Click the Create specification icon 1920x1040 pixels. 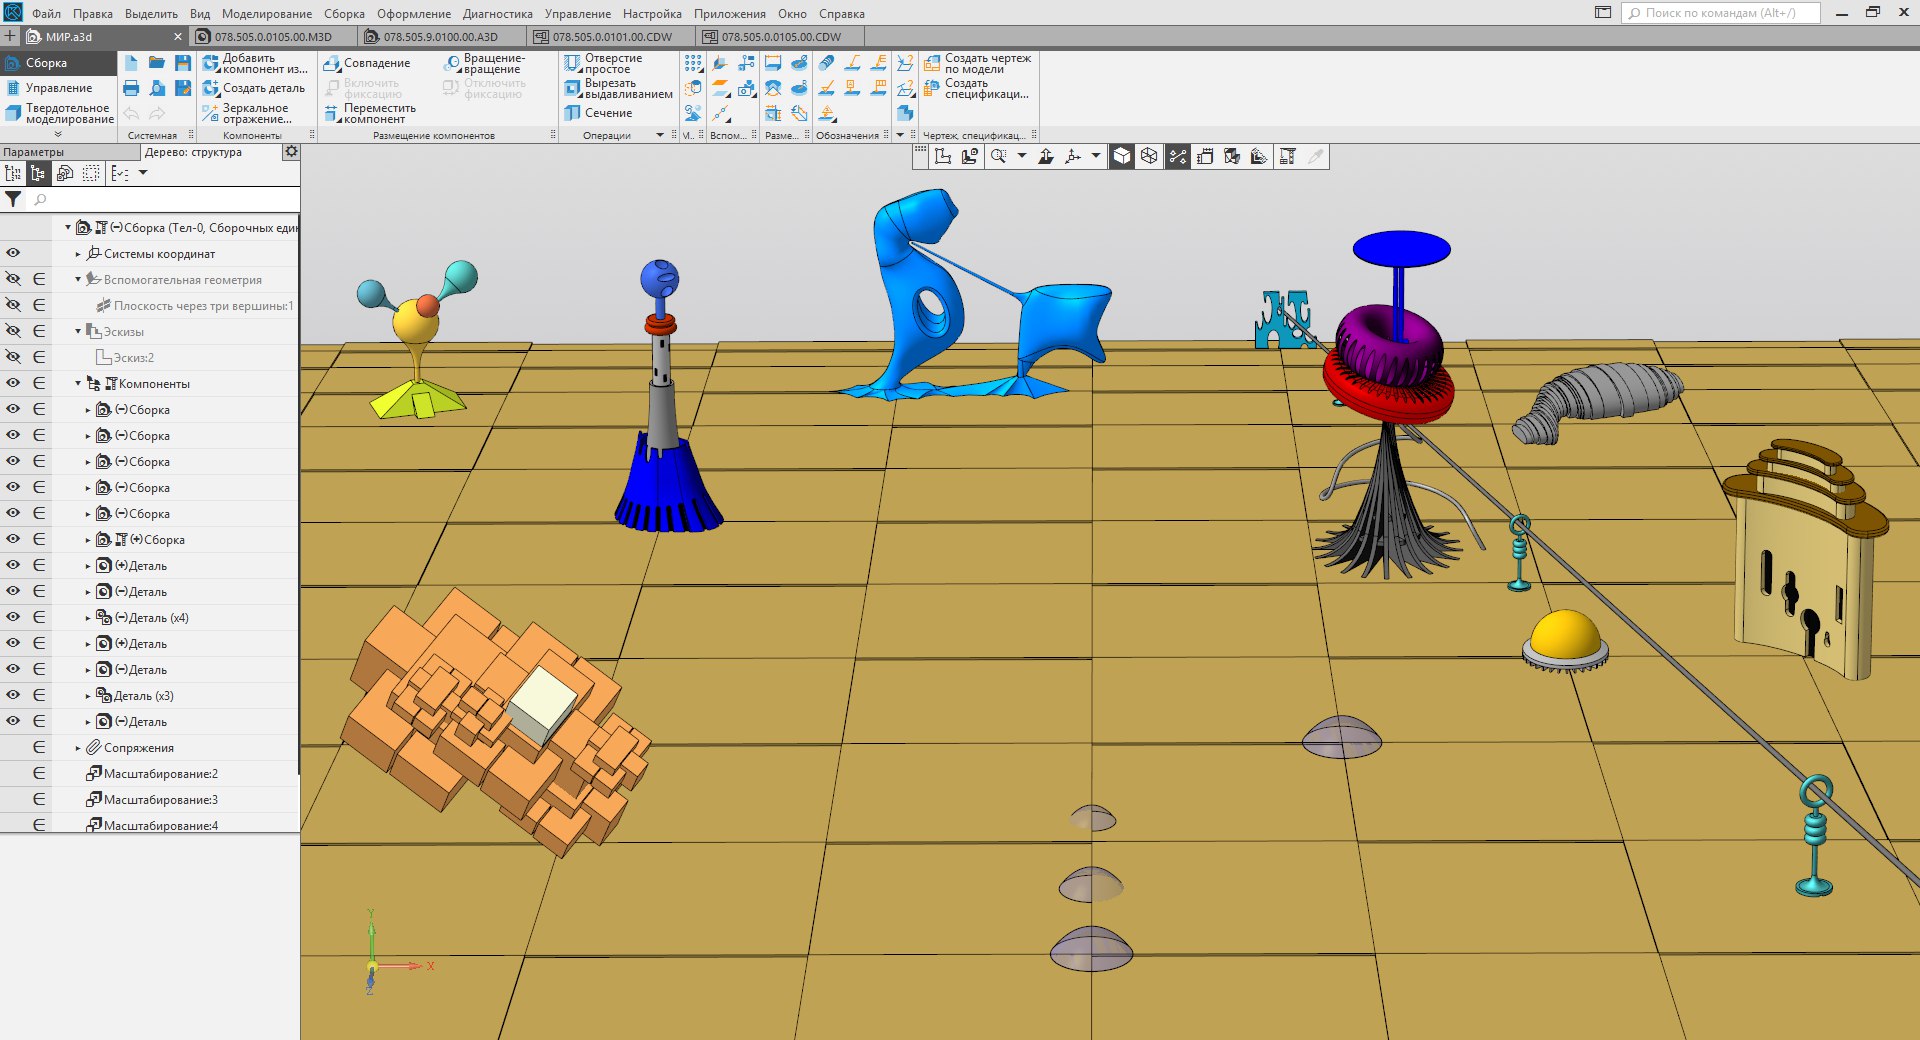click(932, 88)
